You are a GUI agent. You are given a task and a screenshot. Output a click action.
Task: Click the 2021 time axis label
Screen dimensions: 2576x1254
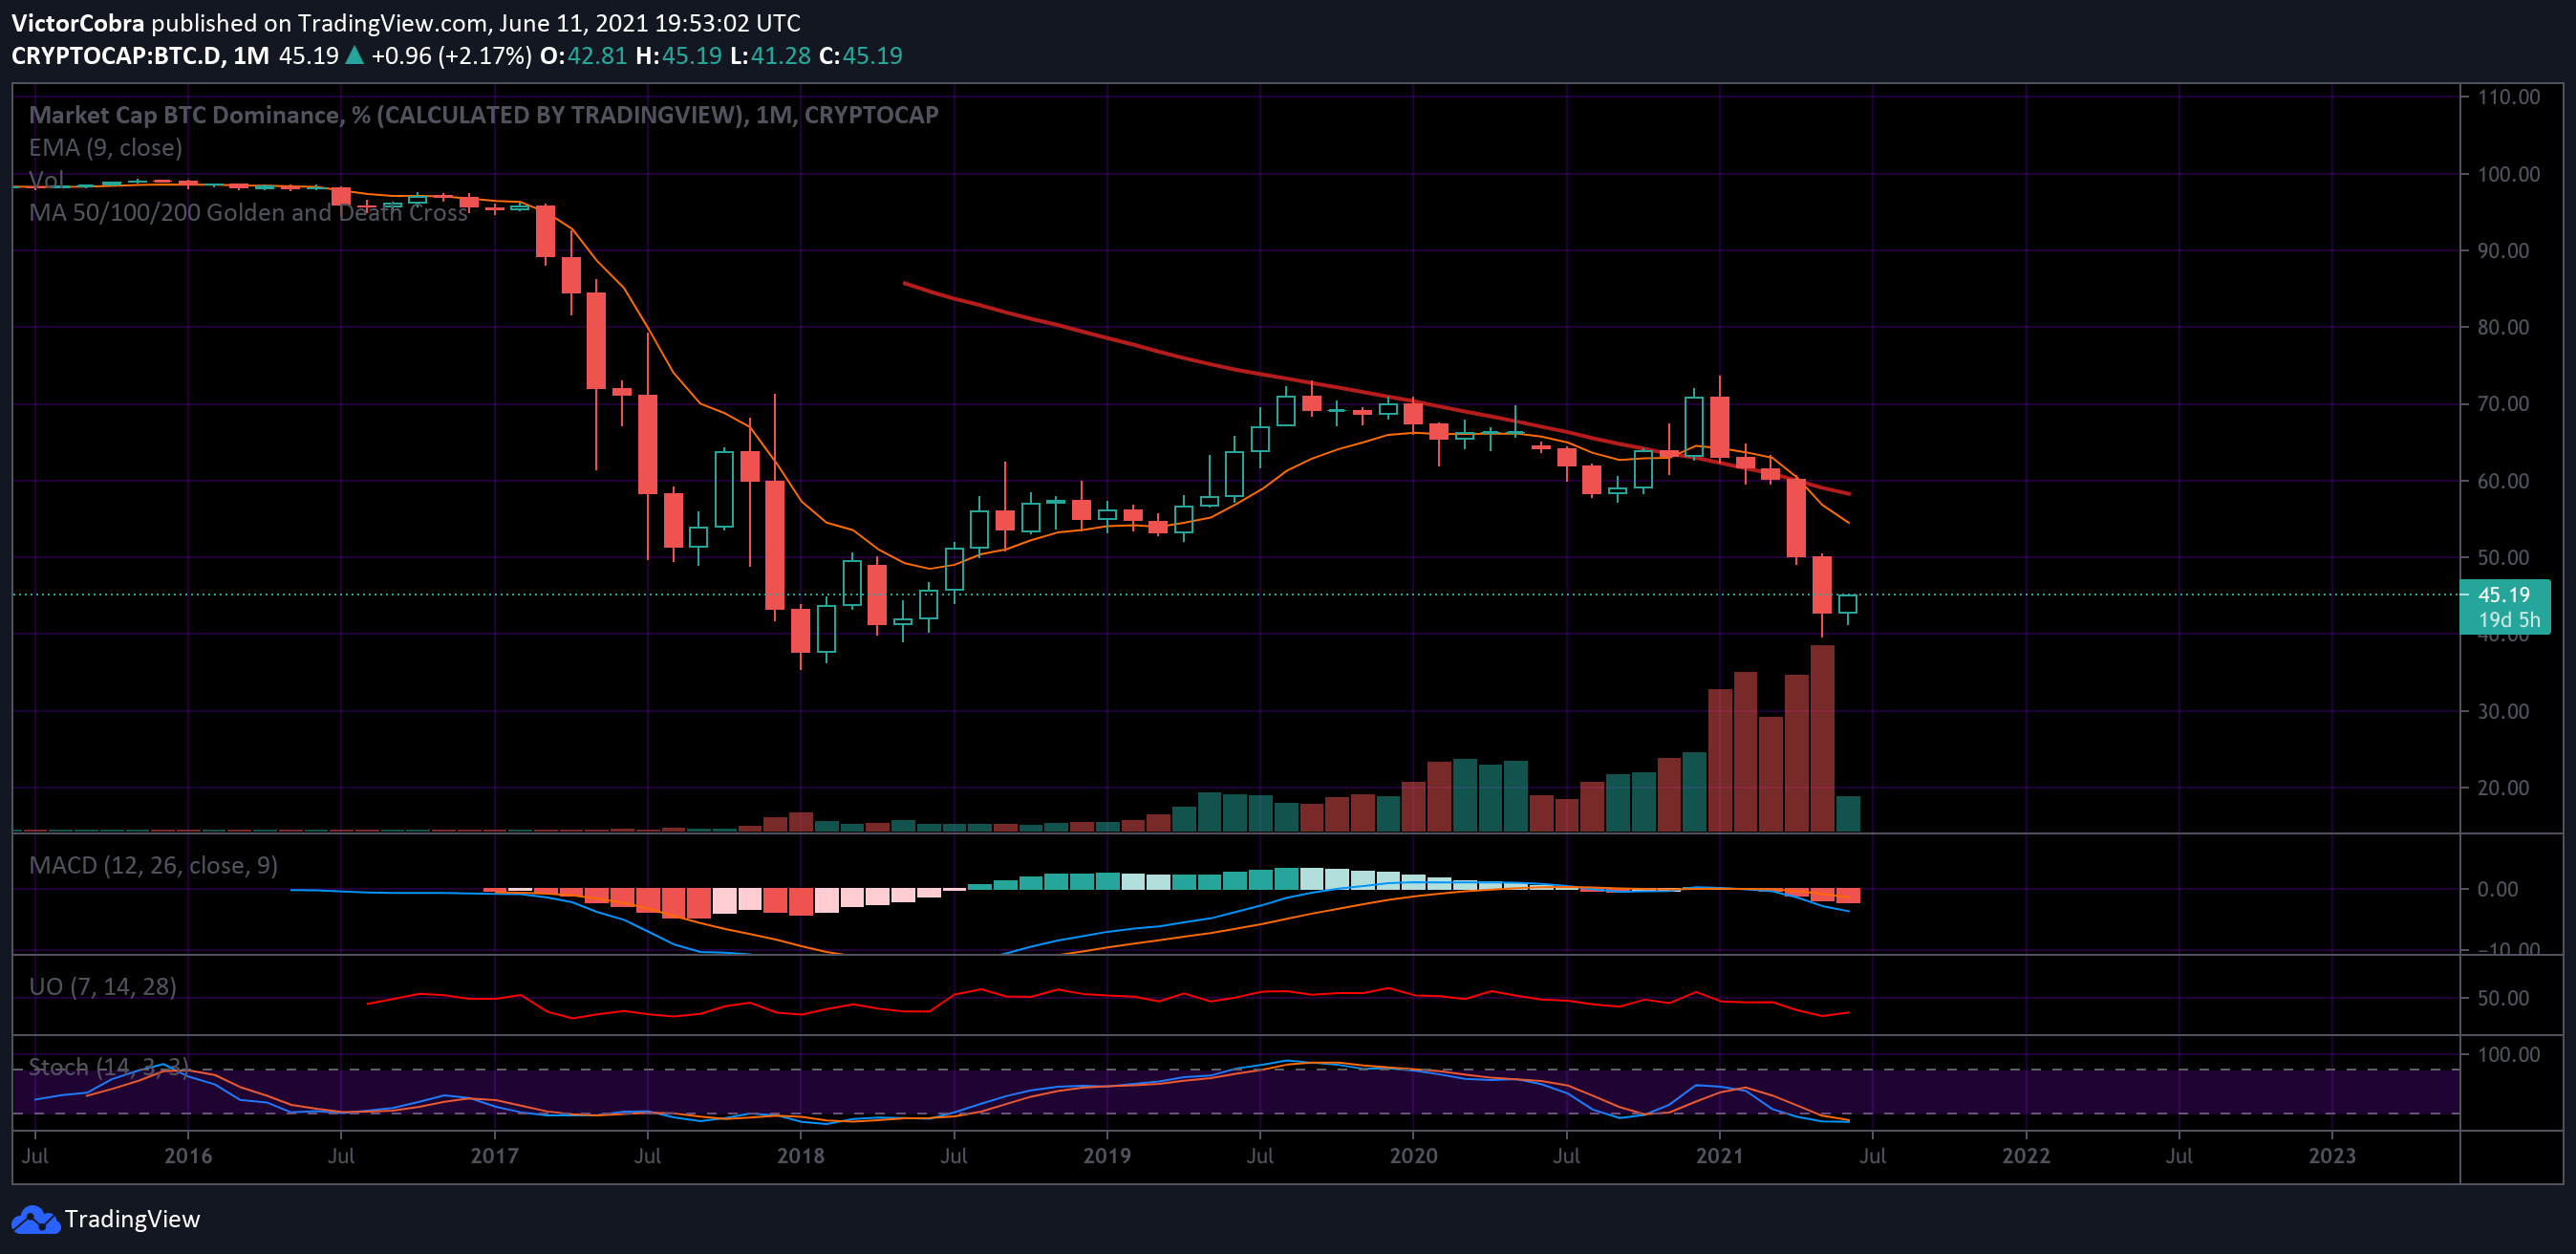click(1720, 1156)
